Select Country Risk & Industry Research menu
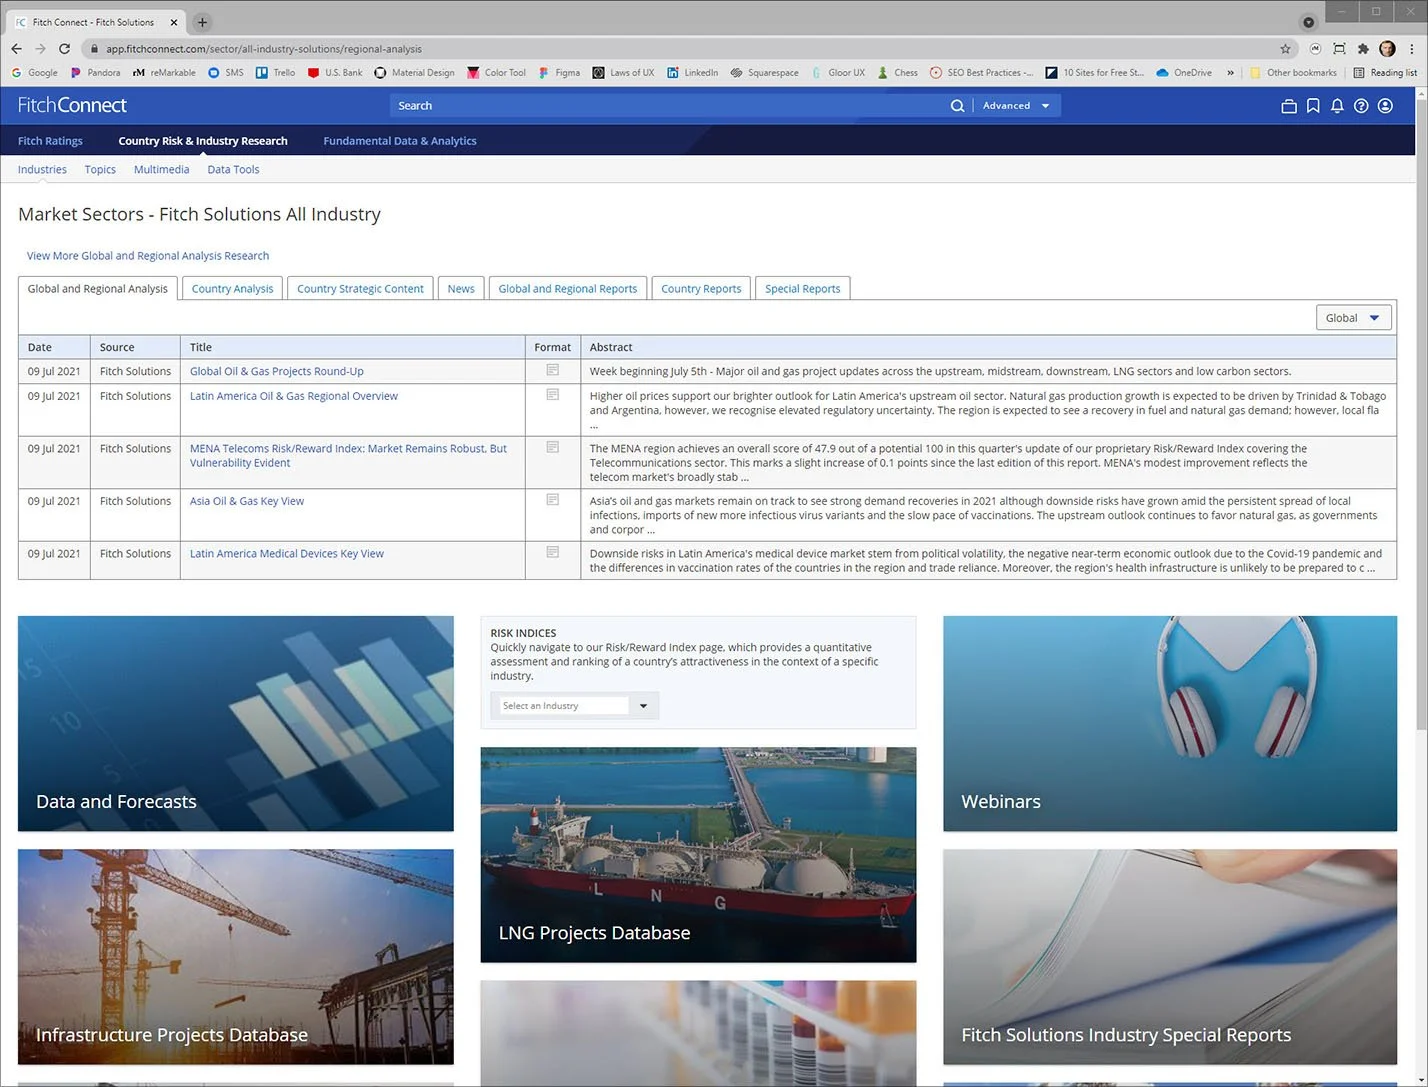Viewport: 1428px width, 1087px height. tap(203, 141)
